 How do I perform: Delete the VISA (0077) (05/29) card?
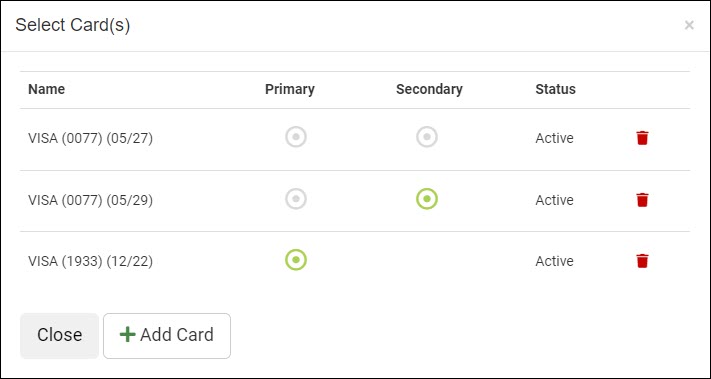coord(642,200)
